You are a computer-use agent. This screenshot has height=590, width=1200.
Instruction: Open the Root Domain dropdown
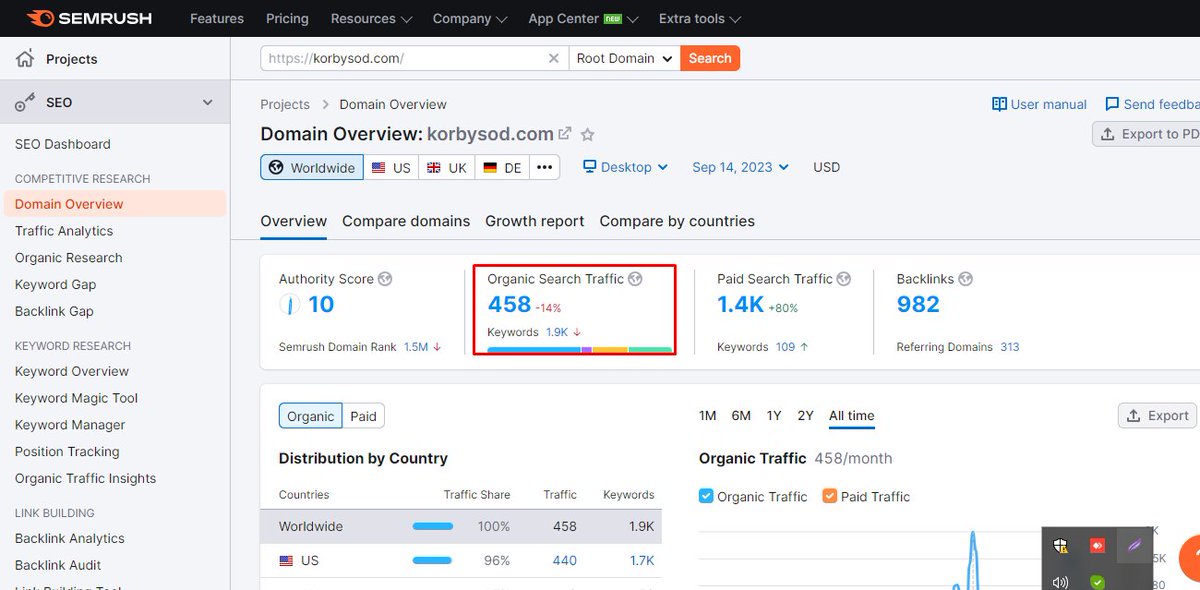tap(625, 58)
